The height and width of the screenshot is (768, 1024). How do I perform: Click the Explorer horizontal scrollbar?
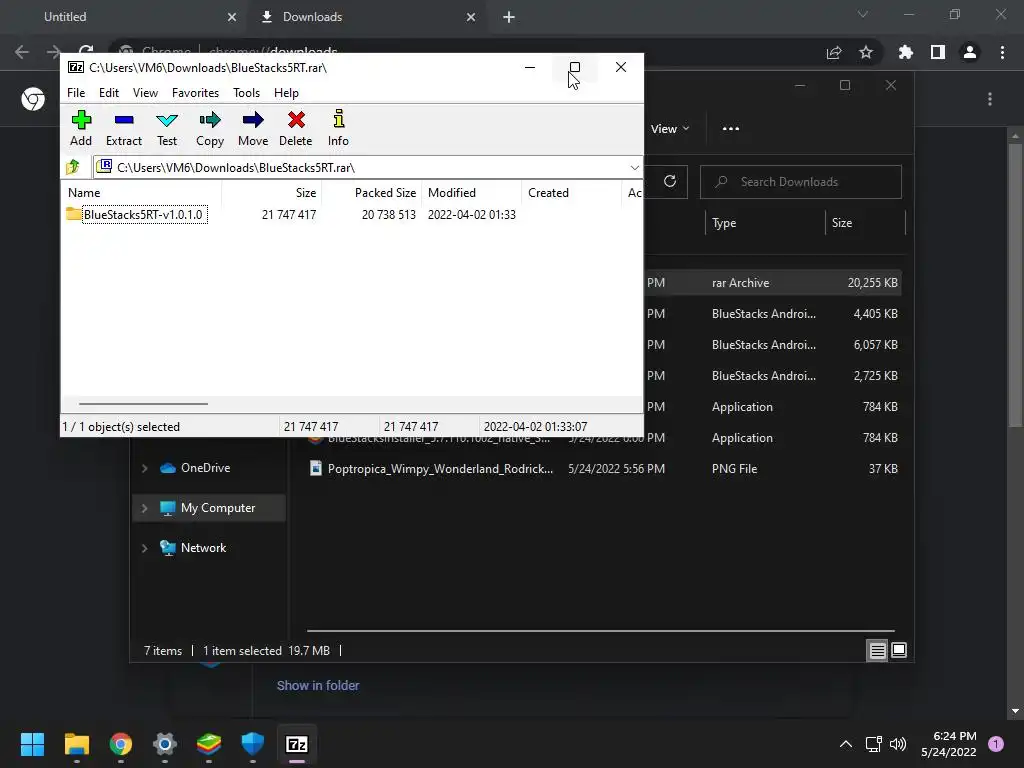[600, 631]
